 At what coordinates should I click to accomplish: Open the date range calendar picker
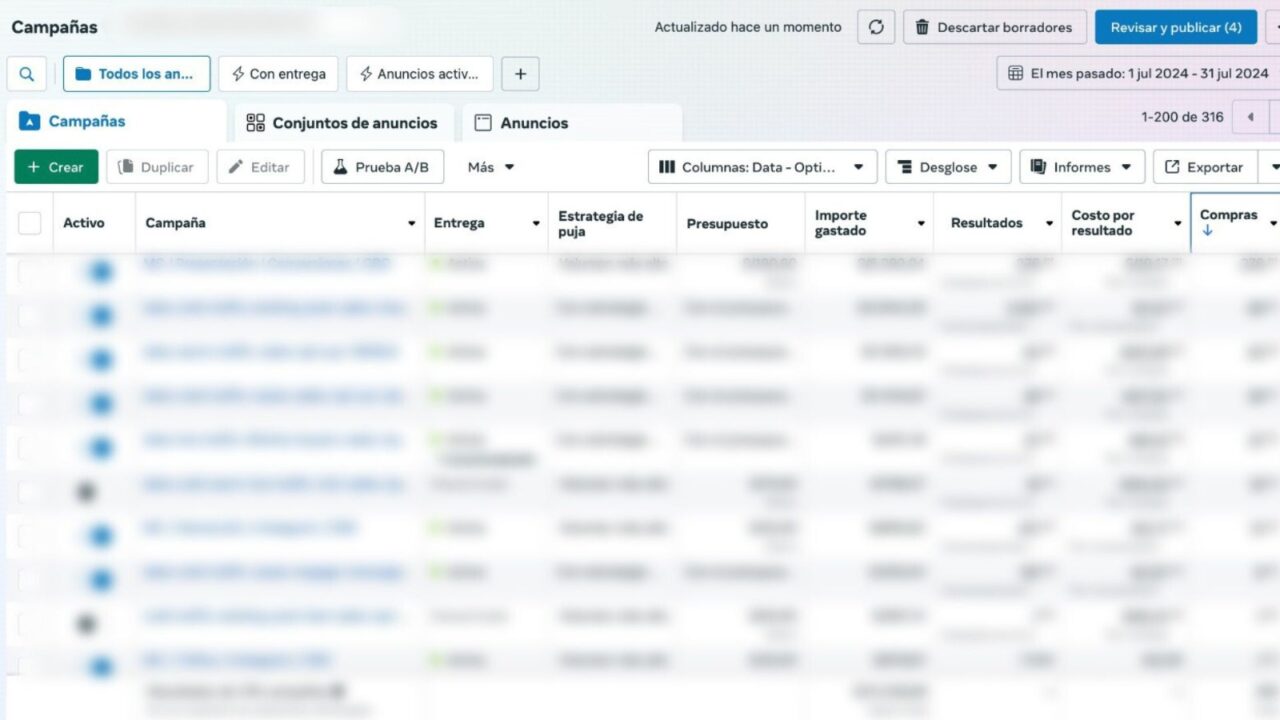click(x=1016, y=73)
